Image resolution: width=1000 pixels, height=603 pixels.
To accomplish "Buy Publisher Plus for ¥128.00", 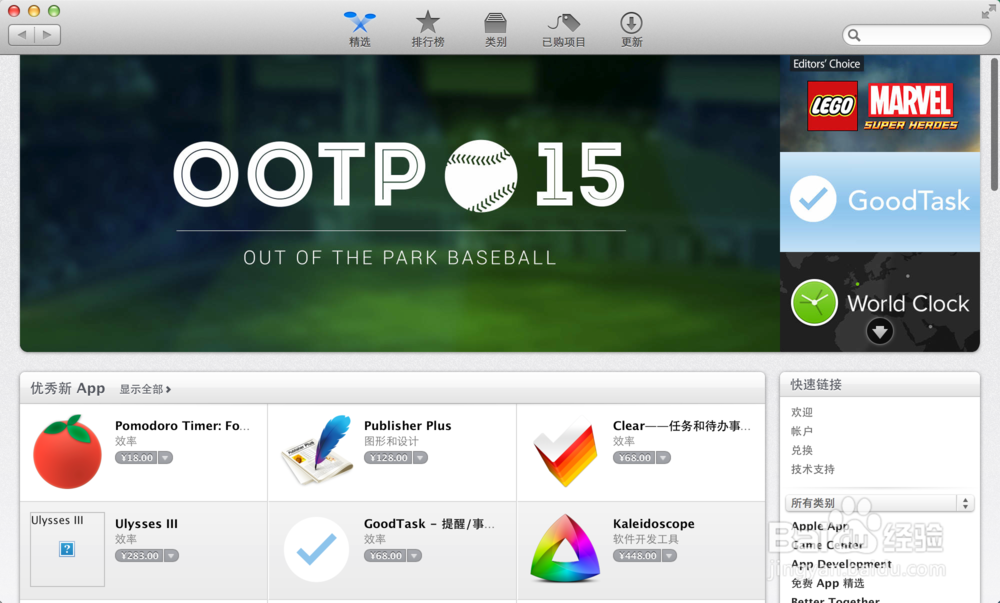I will [388, 458].
